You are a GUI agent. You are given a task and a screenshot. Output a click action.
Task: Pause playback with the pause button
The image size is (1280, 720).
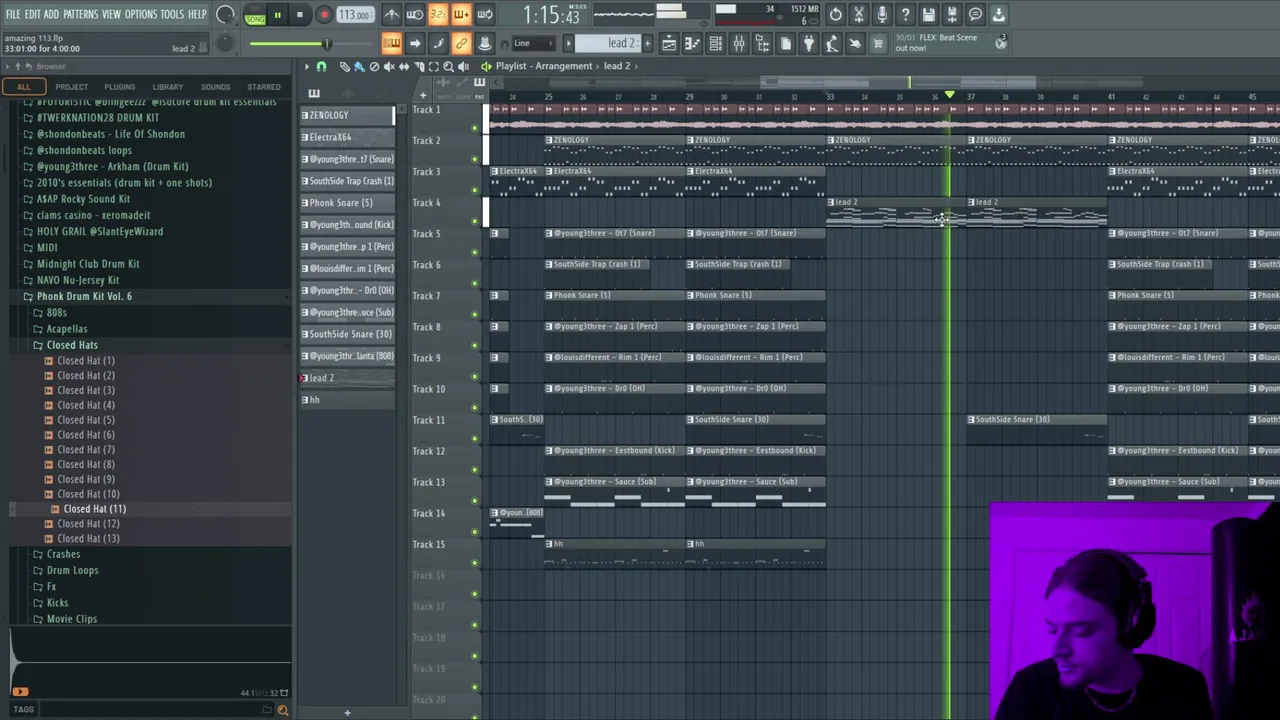[x=277, y=15]
